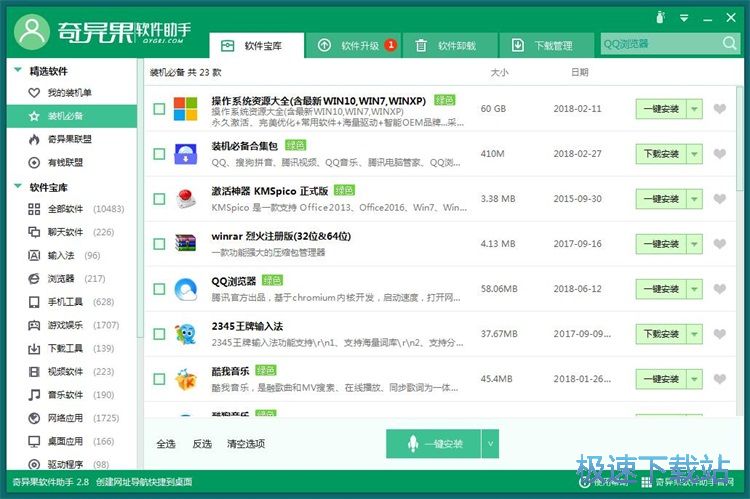This screenshot has width=750, height=499.
Task: Switch to the 软件升级 tab
Action: click(354, 45)
